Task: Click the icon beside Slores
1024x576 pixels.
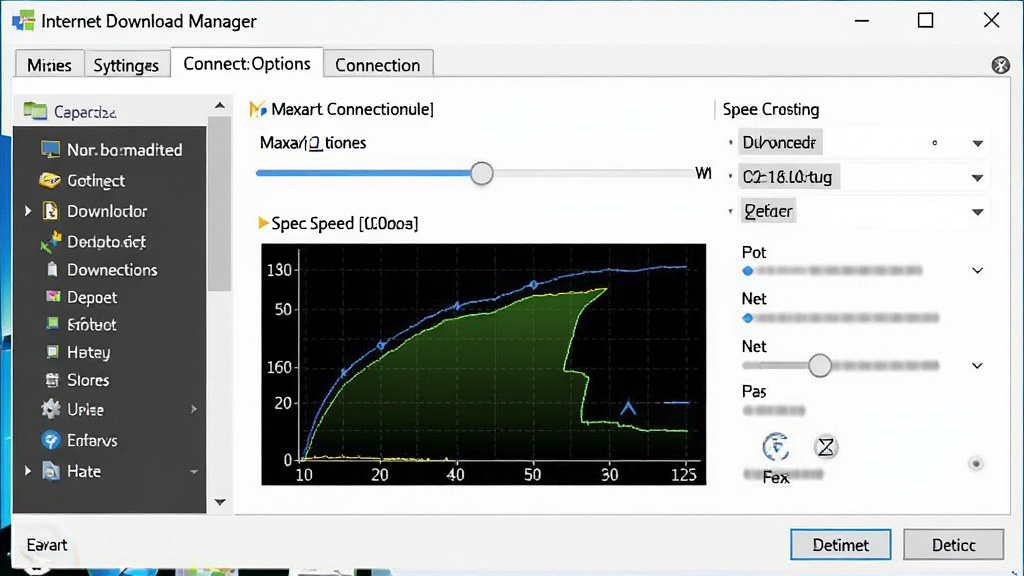Action: (52, 379)
